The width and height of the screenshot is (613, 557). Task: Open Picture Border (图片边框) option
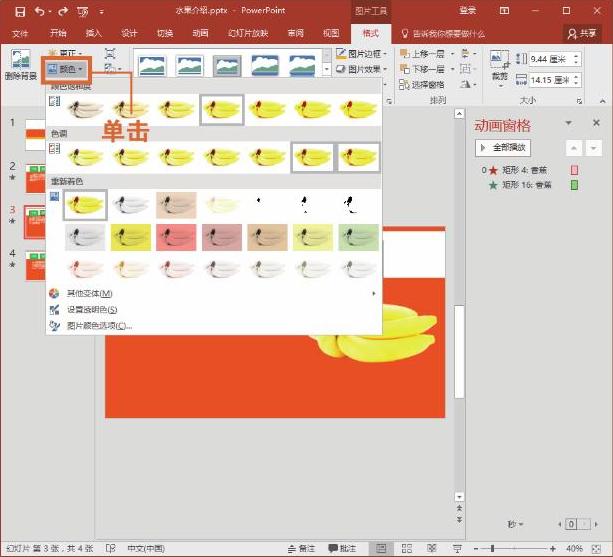coord(362,54)
